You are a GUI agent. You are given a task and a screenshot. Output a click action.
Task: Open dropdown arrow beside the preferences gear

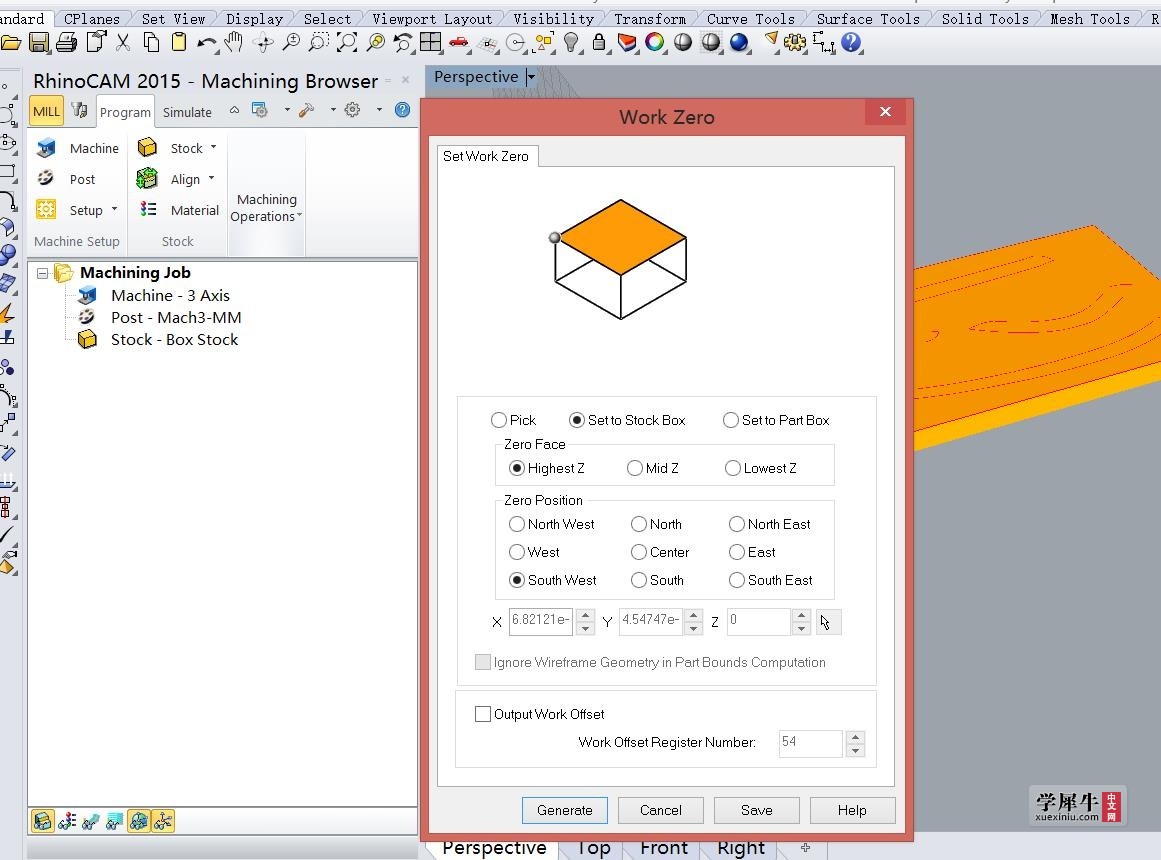379,110
